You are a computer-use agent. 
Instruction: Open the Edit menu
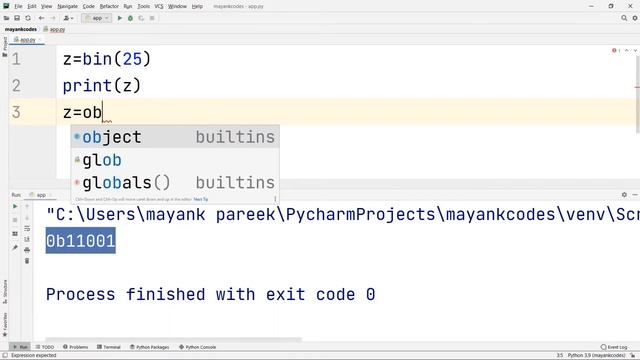[x=32, y=7]
